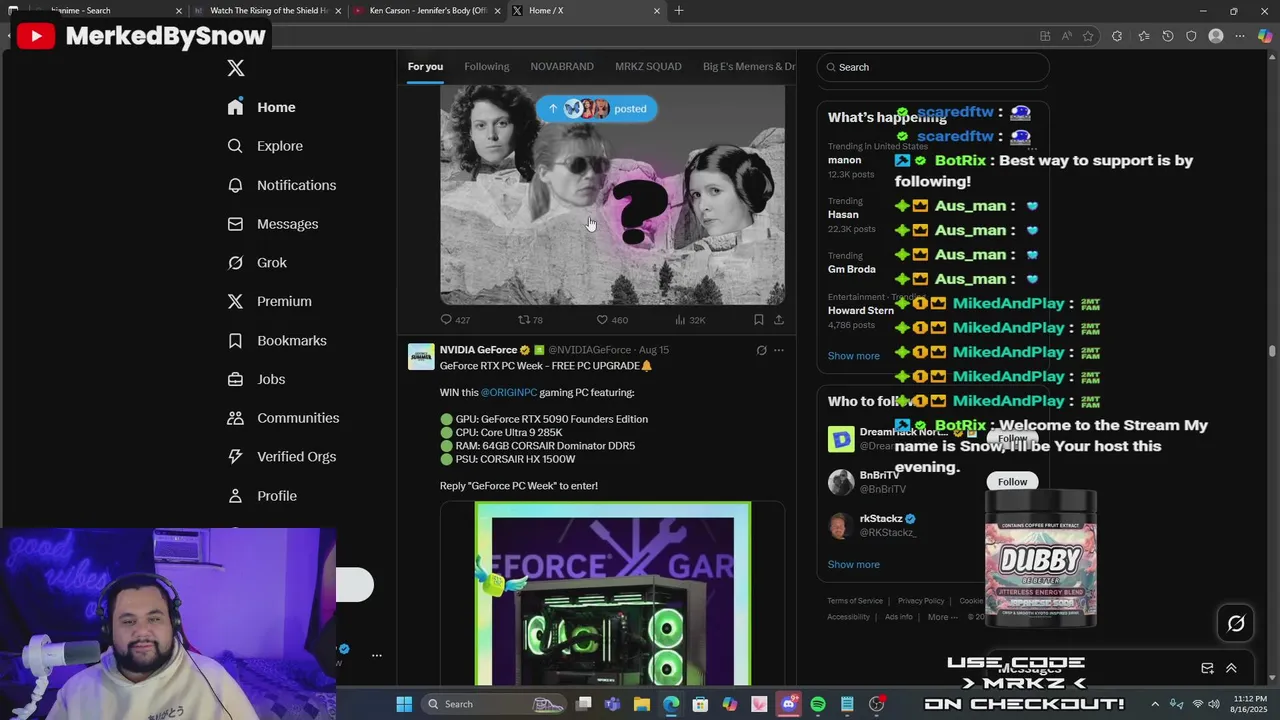Open a new browser tab
1280x720 pixels.
679,11
